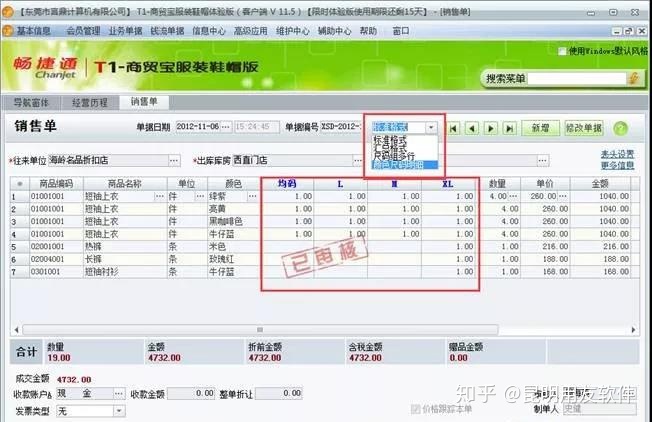This screenshot has width=652, height=422.
Task: Click the 修改单据 button
Action: [x=583, y=128]
